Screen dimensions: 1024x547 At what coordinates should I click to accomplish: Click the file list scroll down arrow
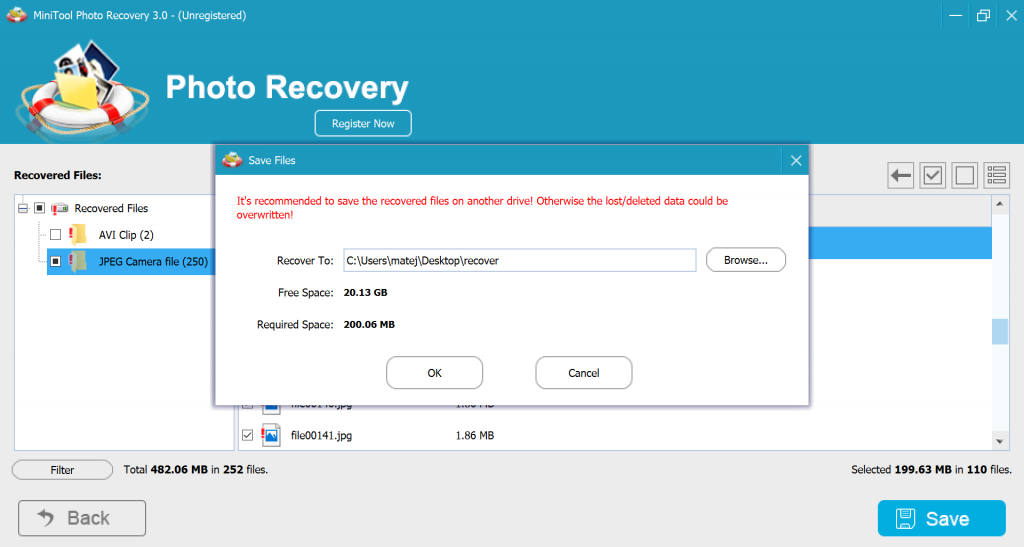(1000, 441)
